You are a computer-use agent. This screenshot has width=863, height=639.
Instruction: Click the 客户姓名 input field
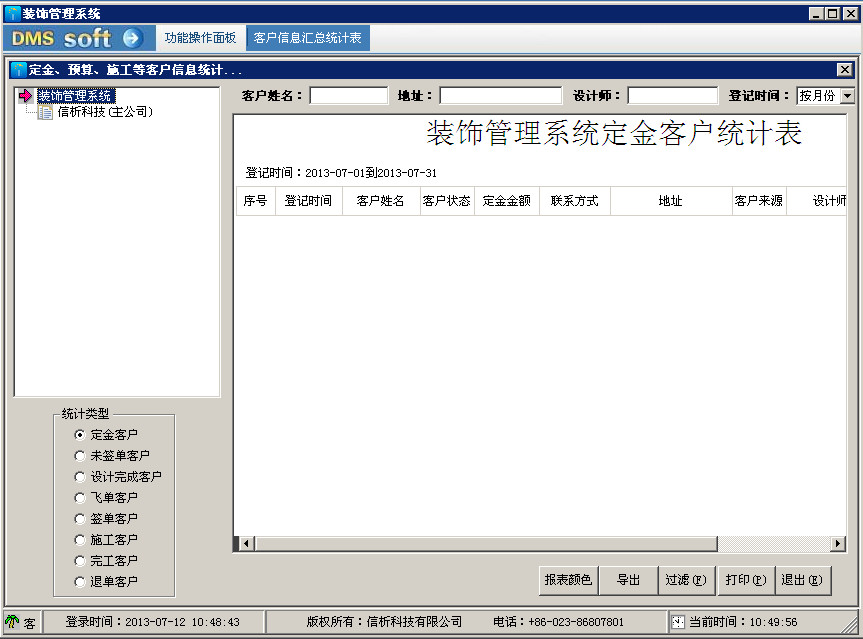349,96
